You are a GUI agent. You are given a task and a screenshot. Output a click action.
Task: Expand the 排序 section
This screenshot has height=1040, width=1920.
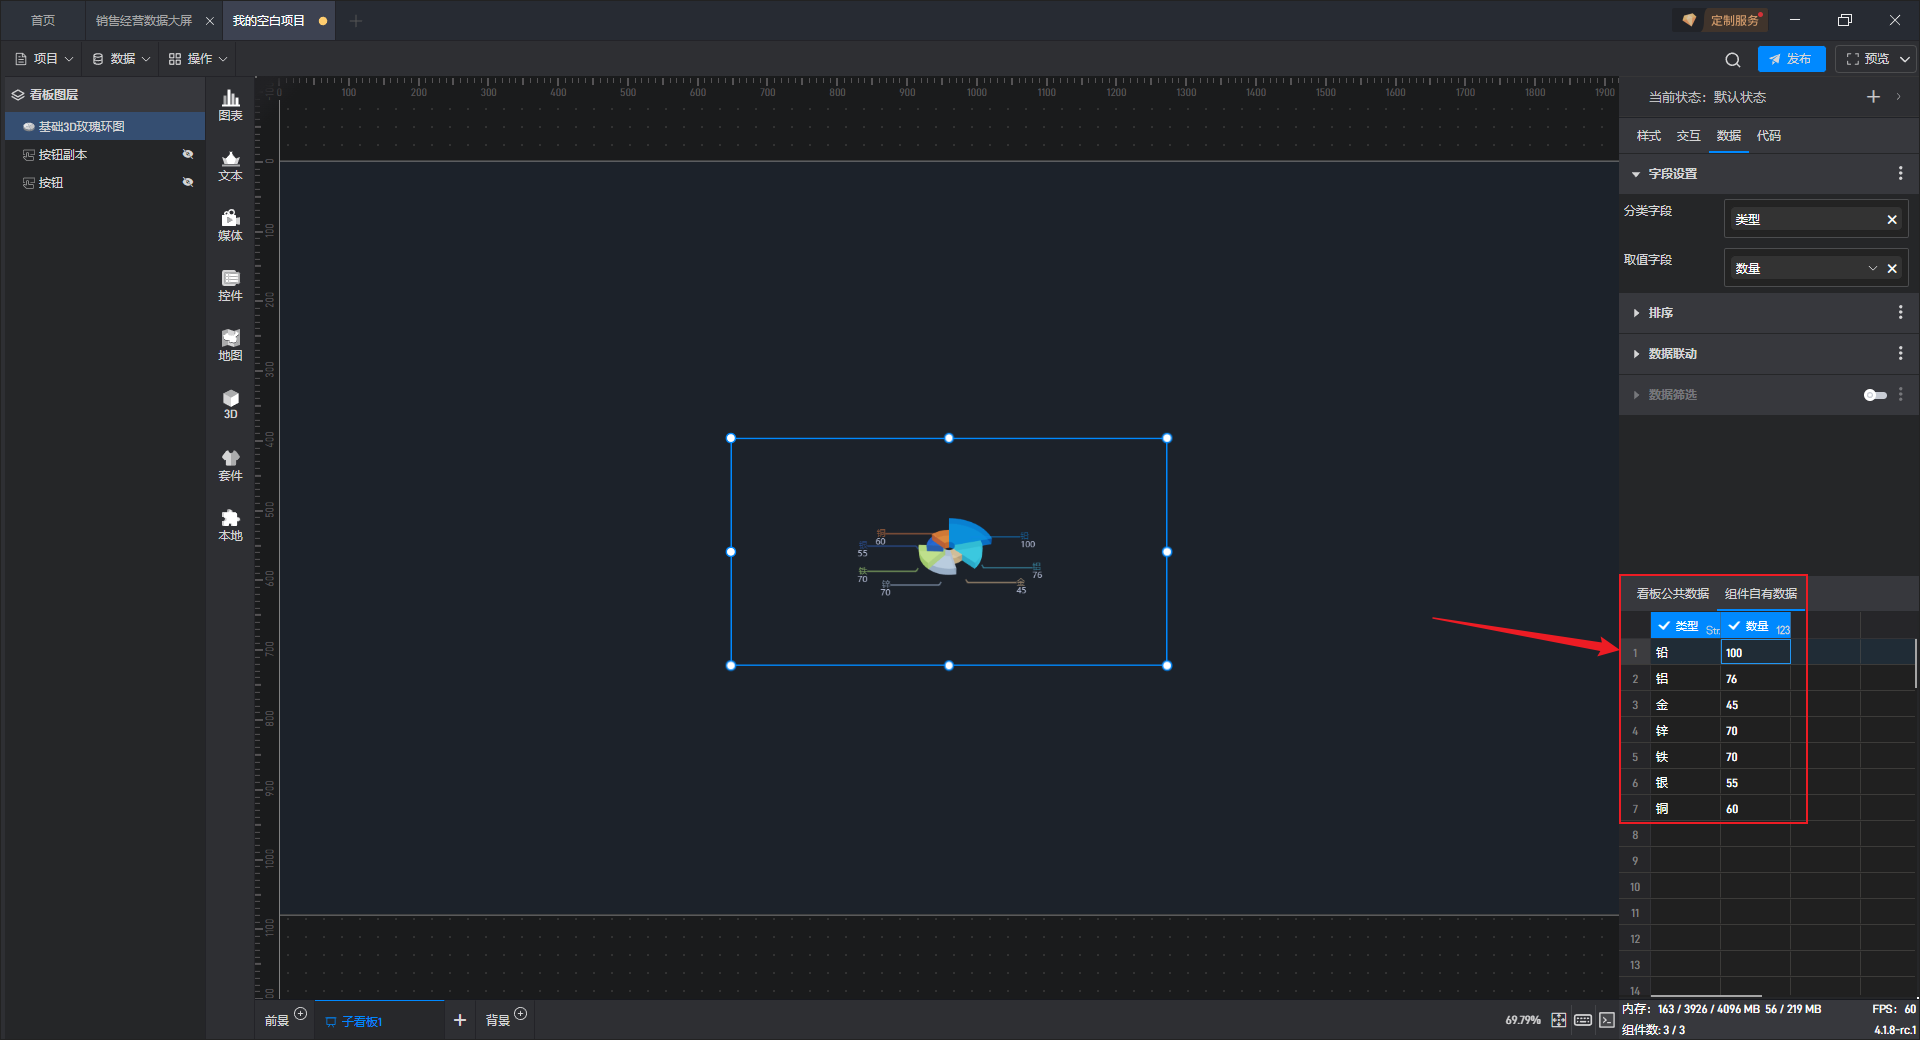pyautogui.click(x=1660, y=313)
